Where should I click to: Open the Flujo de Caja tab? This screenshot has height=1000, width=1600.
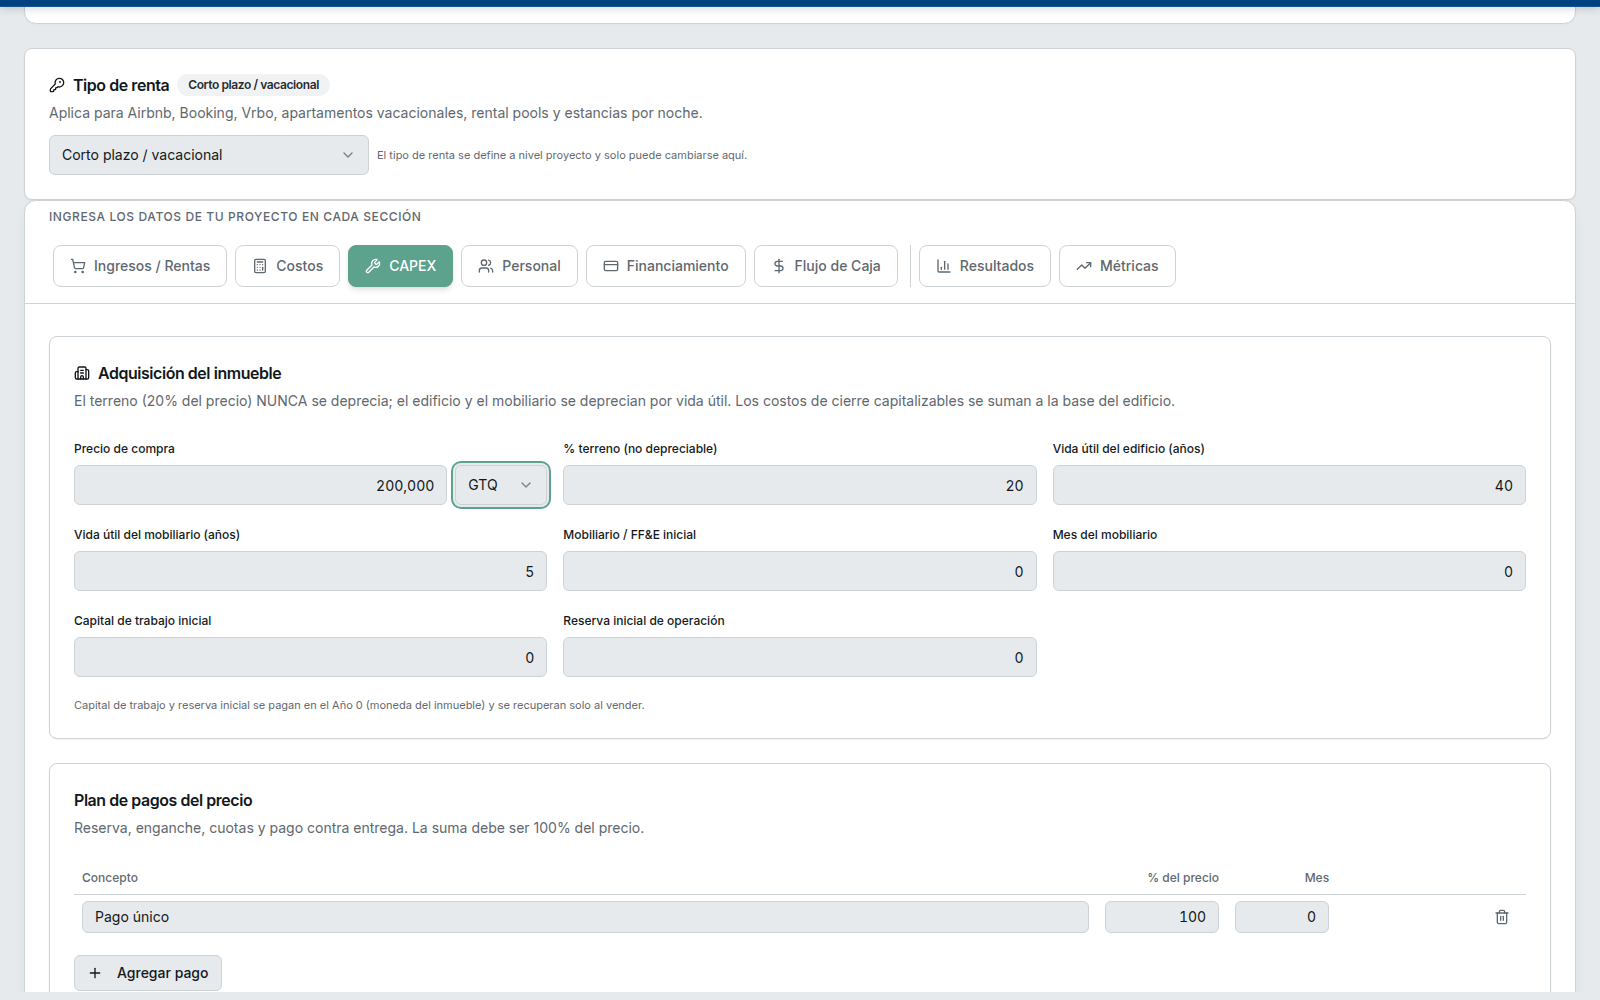pyautogui.click(x=826, y=266)
